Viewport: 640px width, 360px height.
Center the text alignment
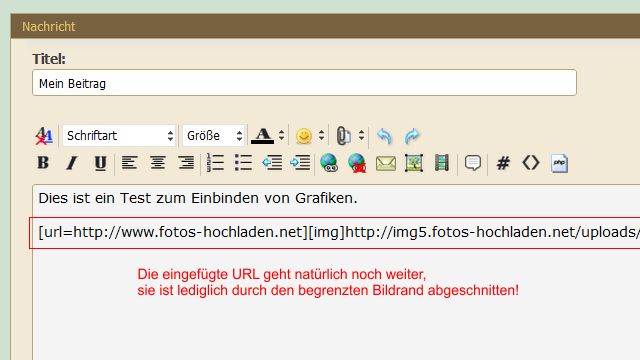(x=158, y=163)
